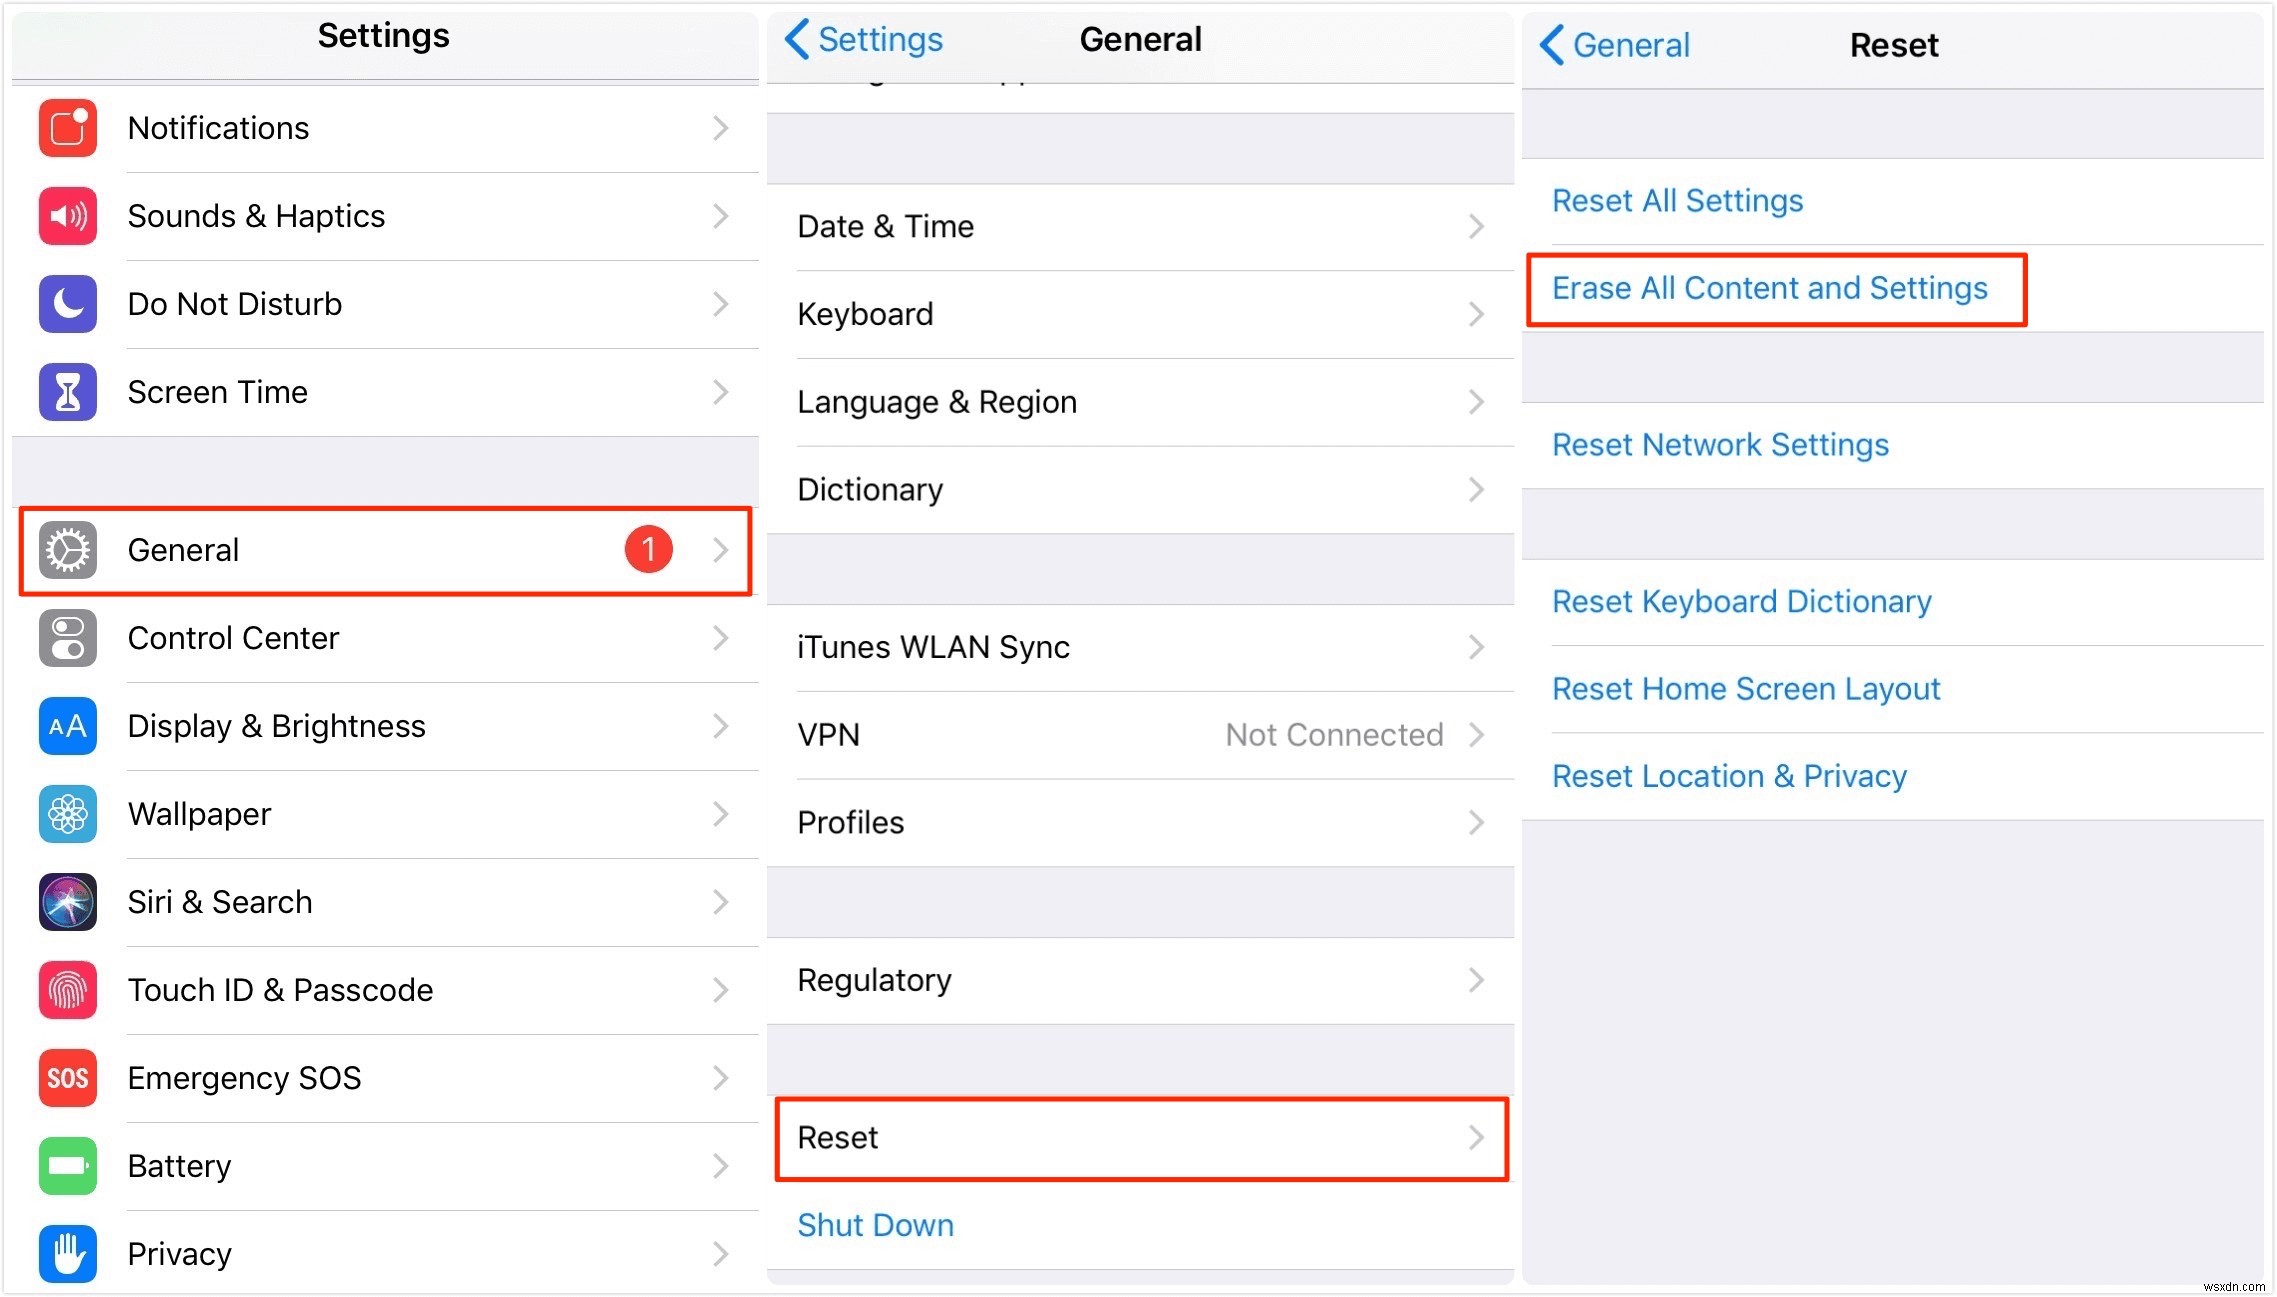This screenshot has height=1297, width=2277.
Task: Open Touch ID & Passcode settings
Action: click(382, 987)
